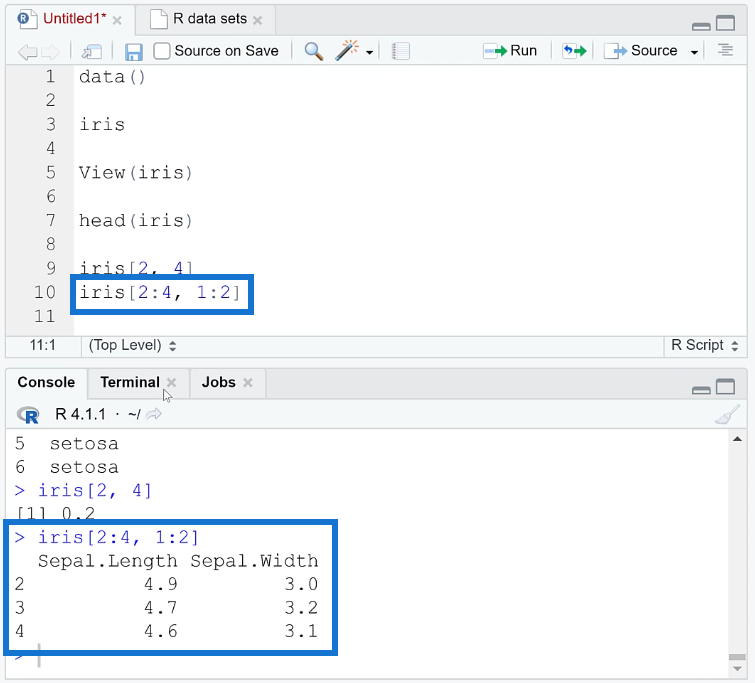Click the Sepal.Width column header in console
755x683 pixels.
[254, 561]
